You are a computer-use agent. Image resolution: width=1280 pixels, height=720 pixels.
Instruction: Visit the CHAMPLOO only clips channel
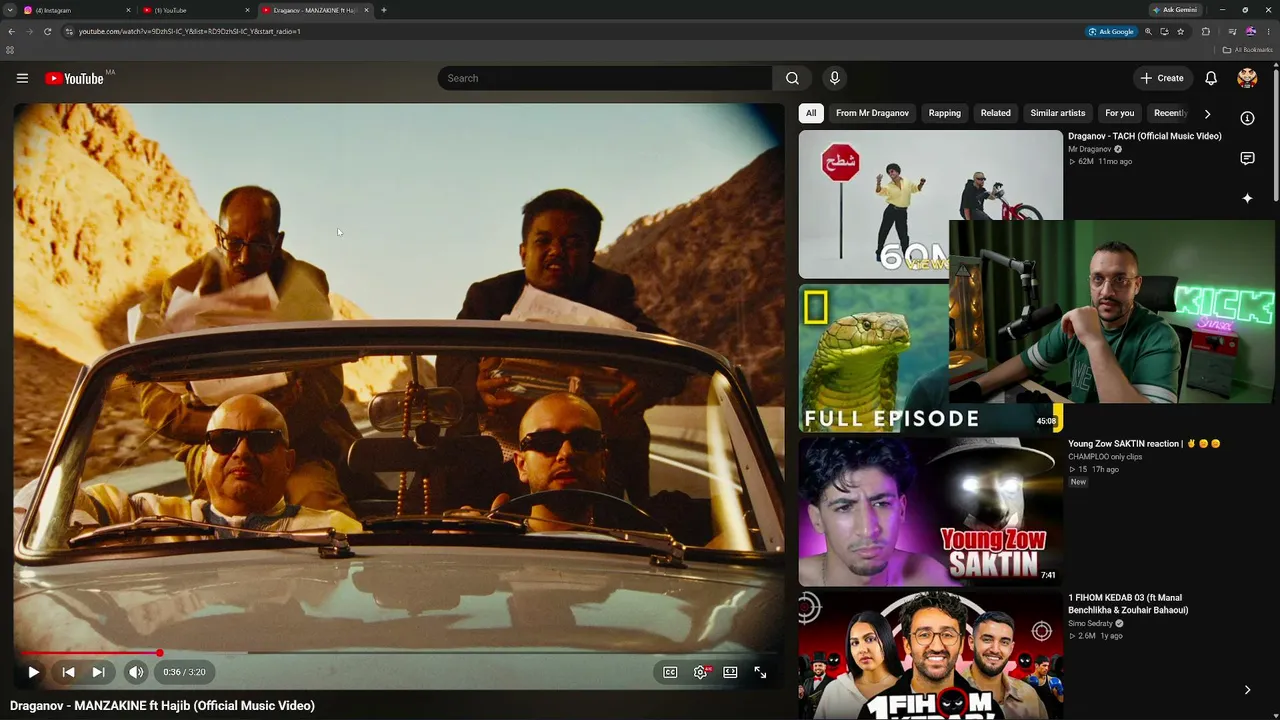[x=1105, y=457]
